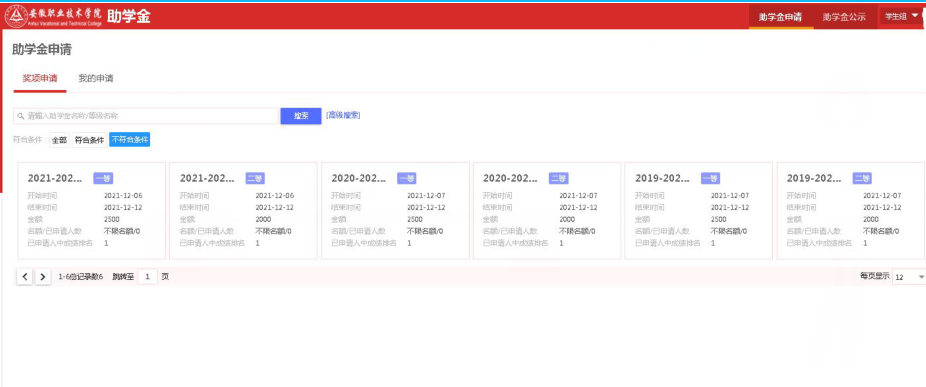Select the 全部 filter option

point(59,140)
